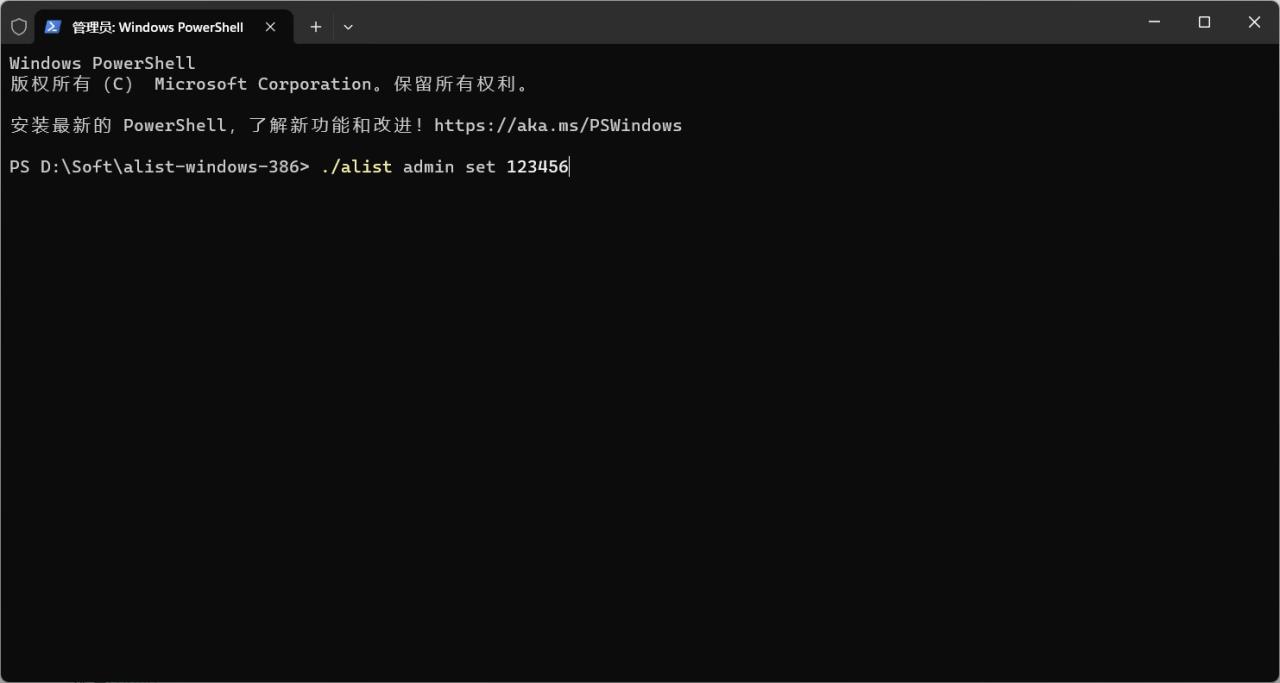1280x683 pixels.
Task: Click the Windows PowerShell header line
Action: 102,63
